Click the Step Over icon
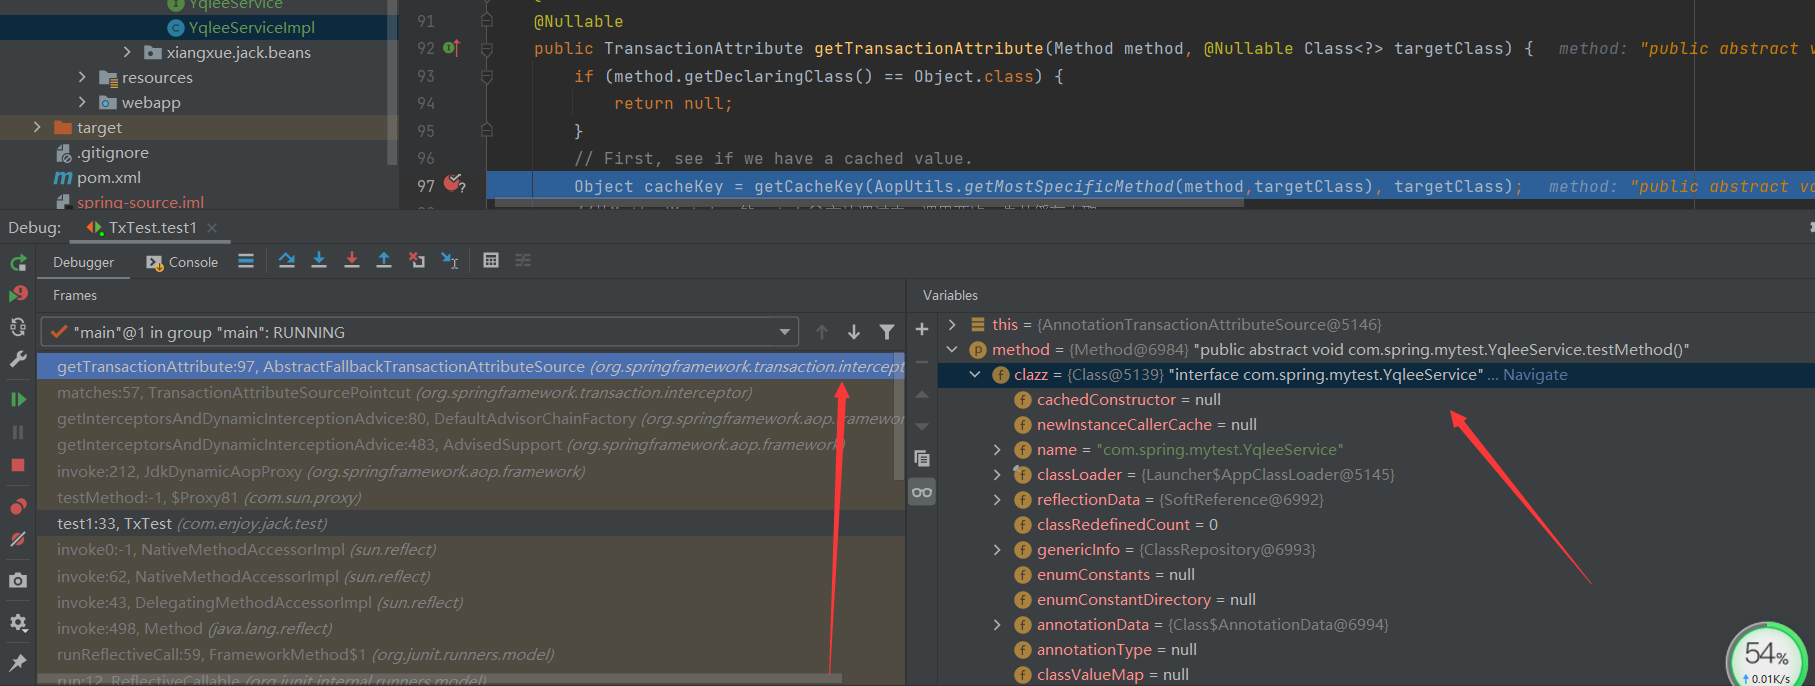The image size is (1815, 686). (287, 261)
